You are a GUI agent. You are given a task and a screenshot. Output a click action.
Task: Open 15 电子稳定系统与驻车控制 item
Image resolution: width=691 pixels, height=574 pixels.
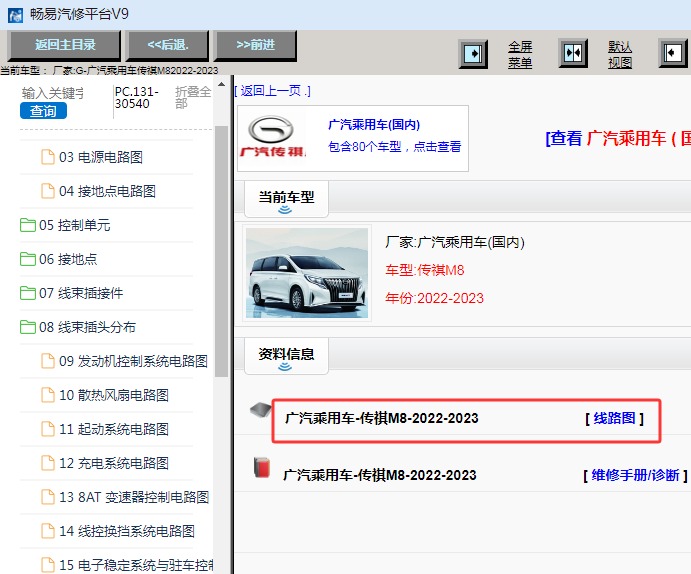pyautogui.click(x=136, y=565)
